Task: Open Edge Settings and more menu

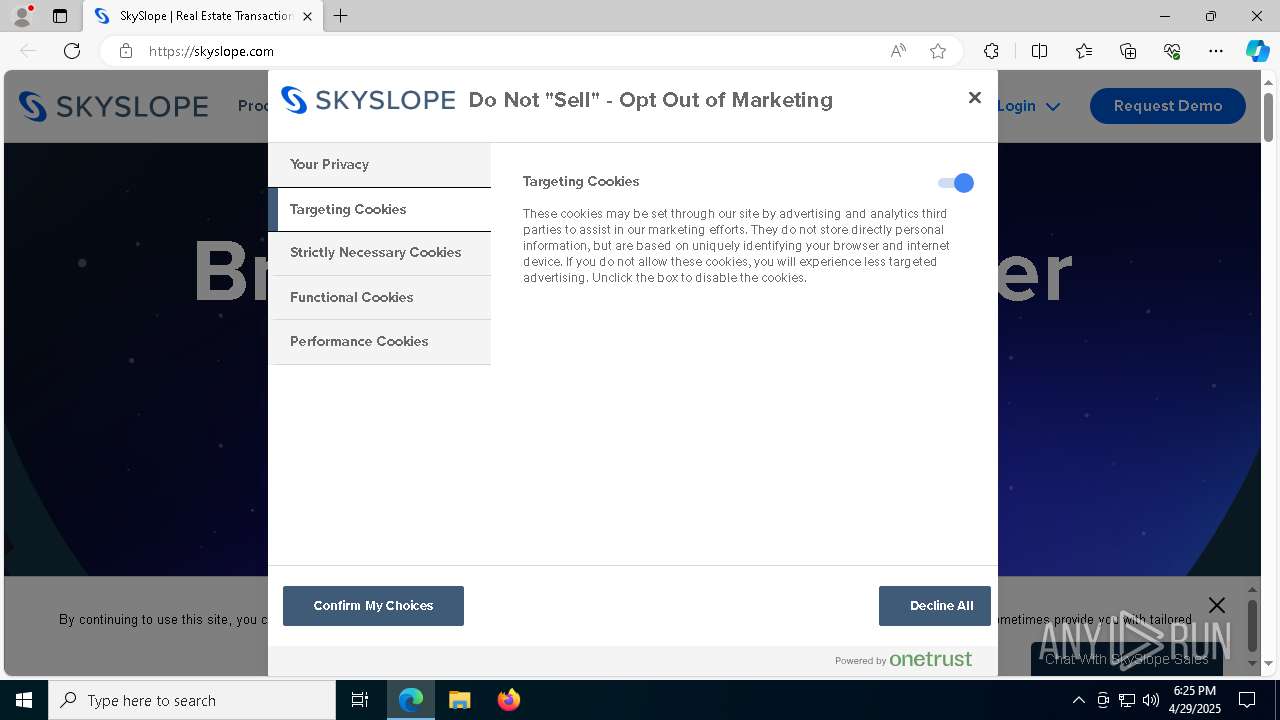Action: (x=1216, y=51)
